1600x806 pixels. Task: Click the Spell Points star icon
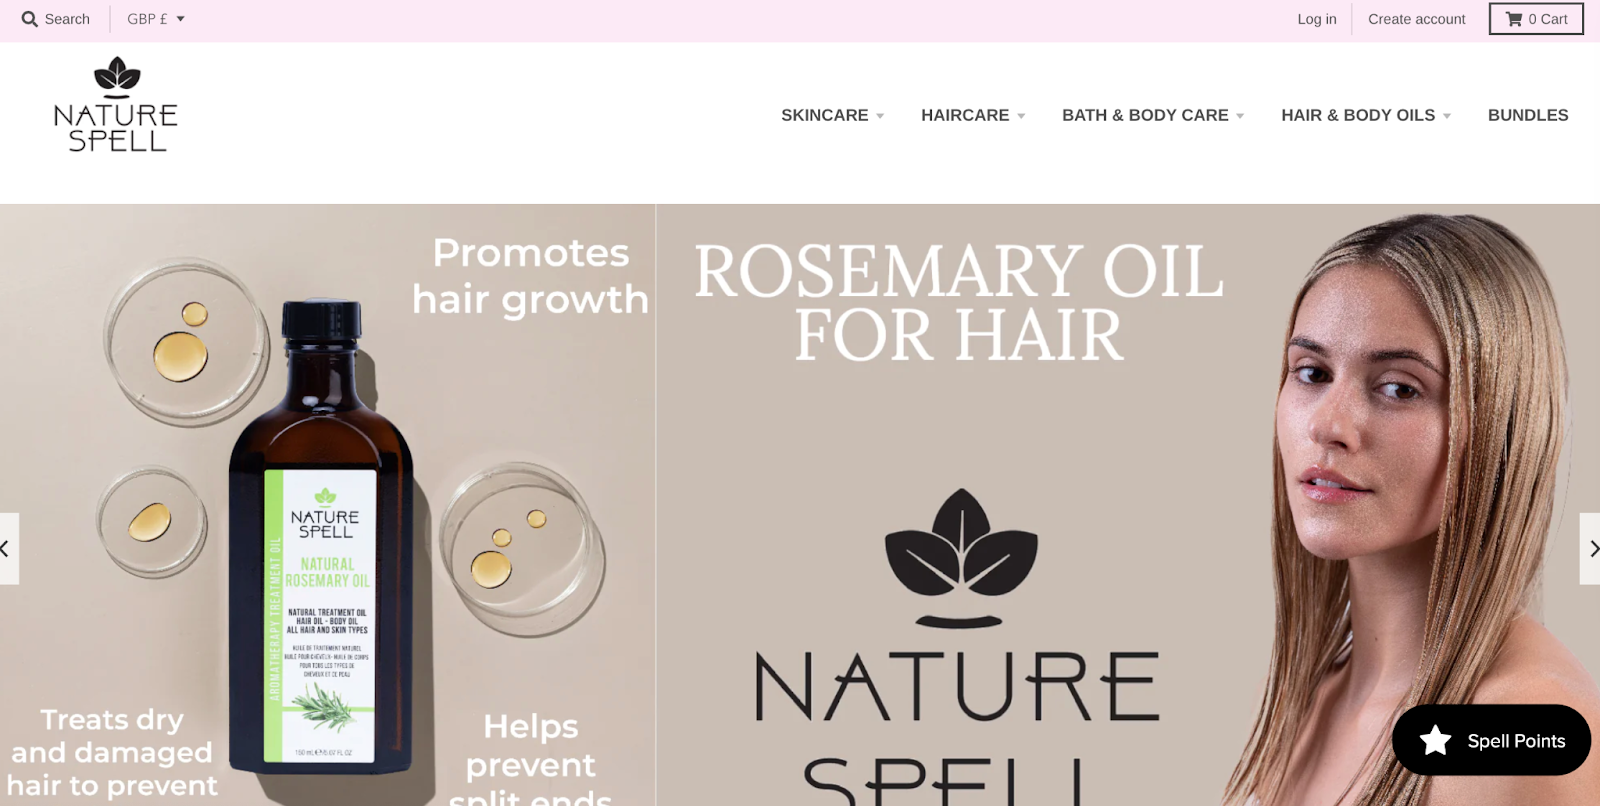pos(1435,740)
